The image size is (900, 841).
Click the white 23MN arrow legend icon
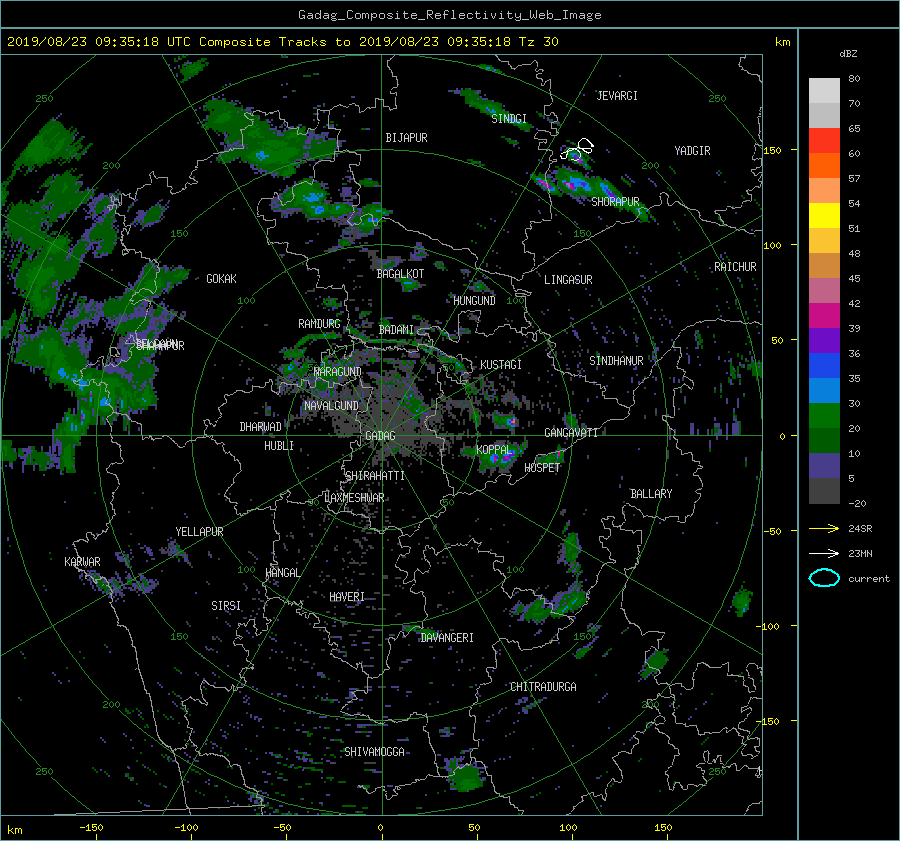pos(824,554)
